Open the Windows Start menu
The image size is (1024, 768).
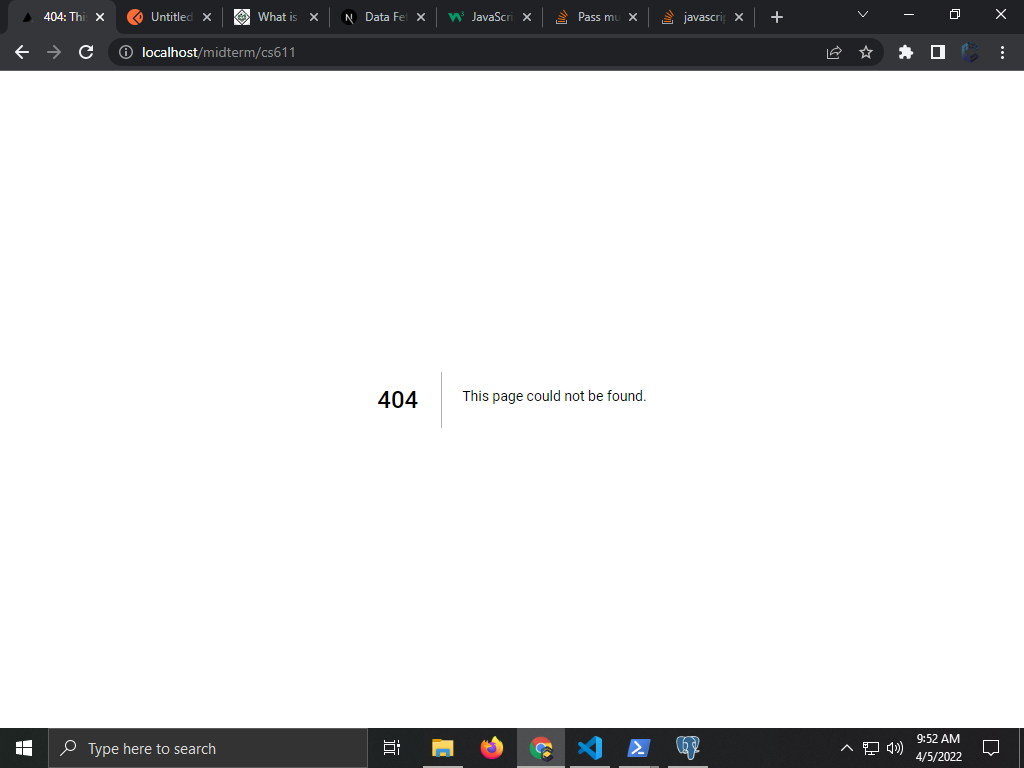tap(24, 748)
